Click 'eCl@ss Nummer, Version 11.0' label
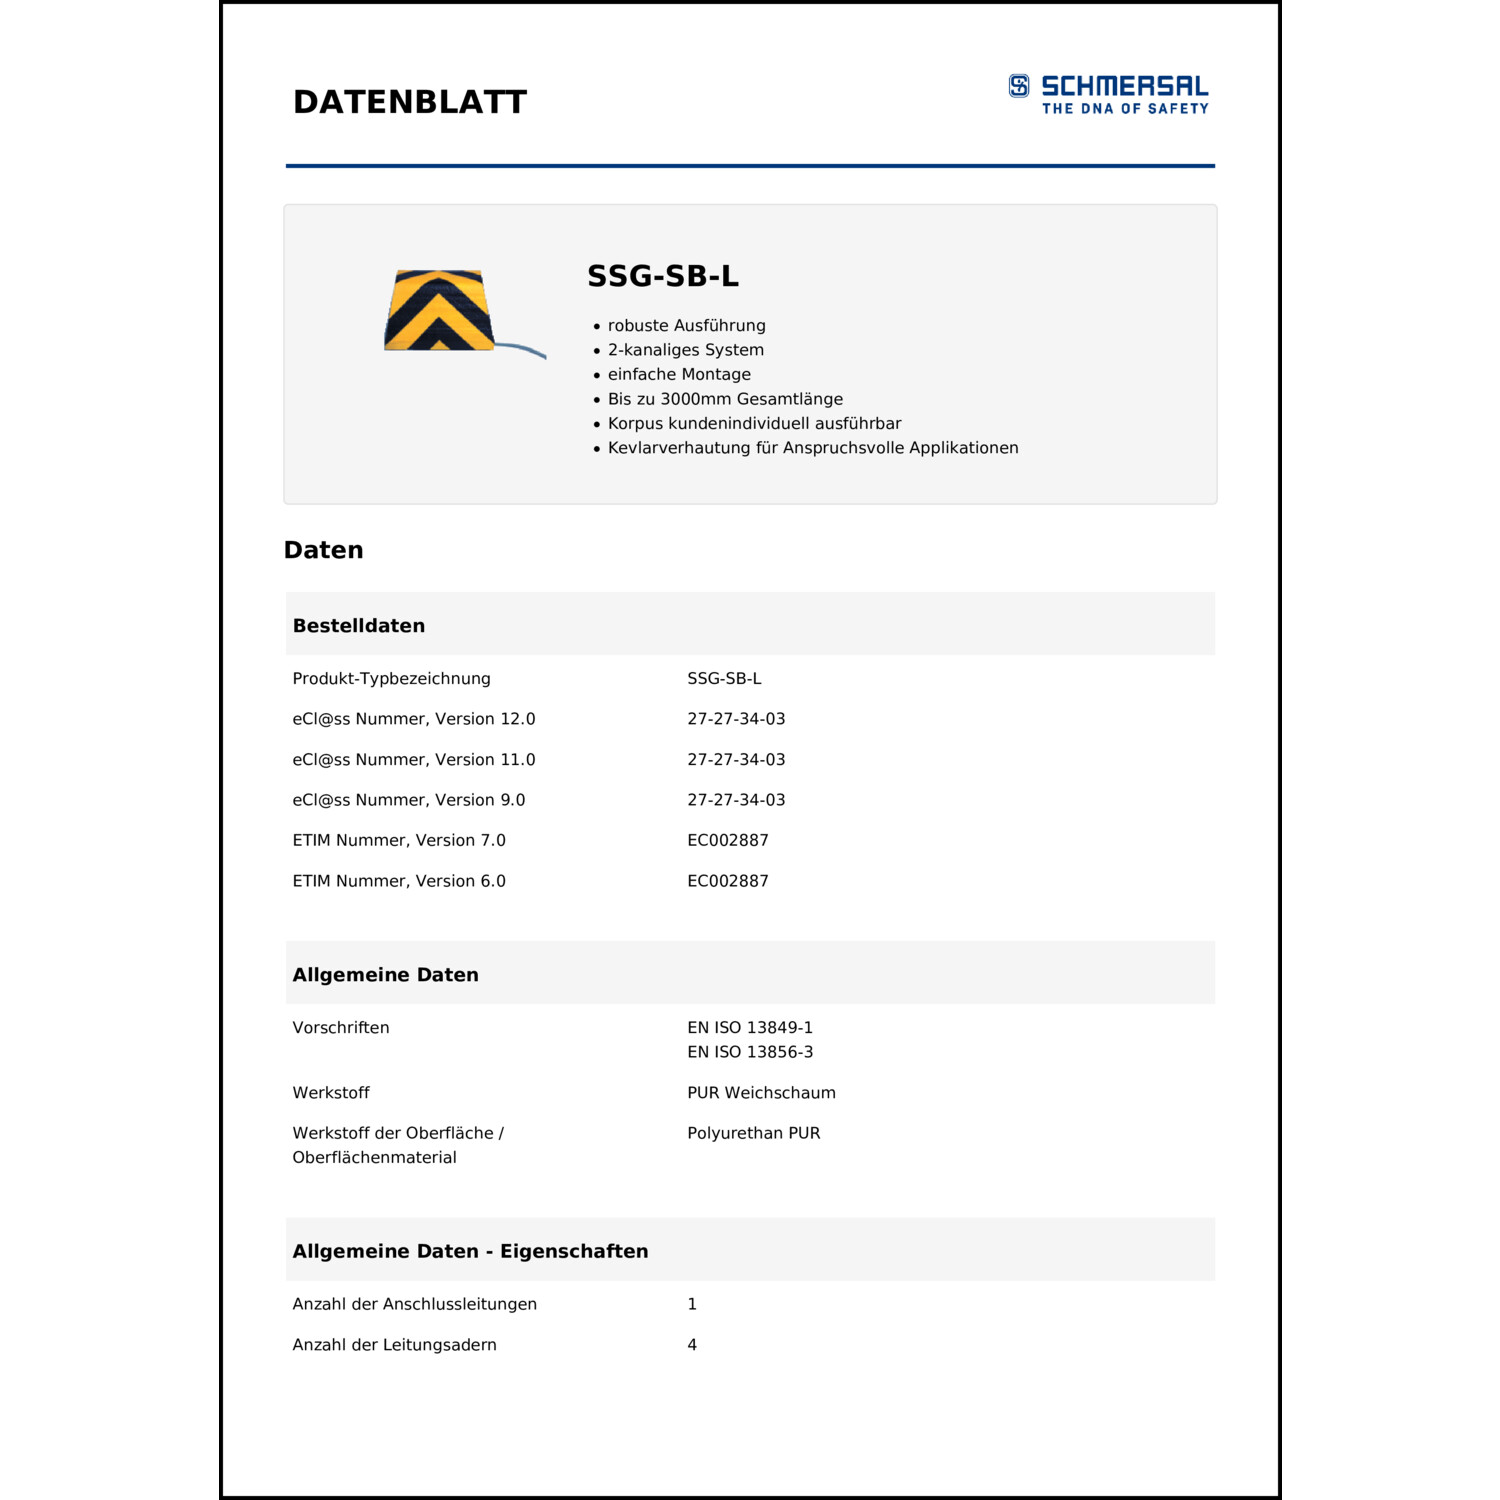This screenshot has width=1500, height=1500. click(414, 760)
